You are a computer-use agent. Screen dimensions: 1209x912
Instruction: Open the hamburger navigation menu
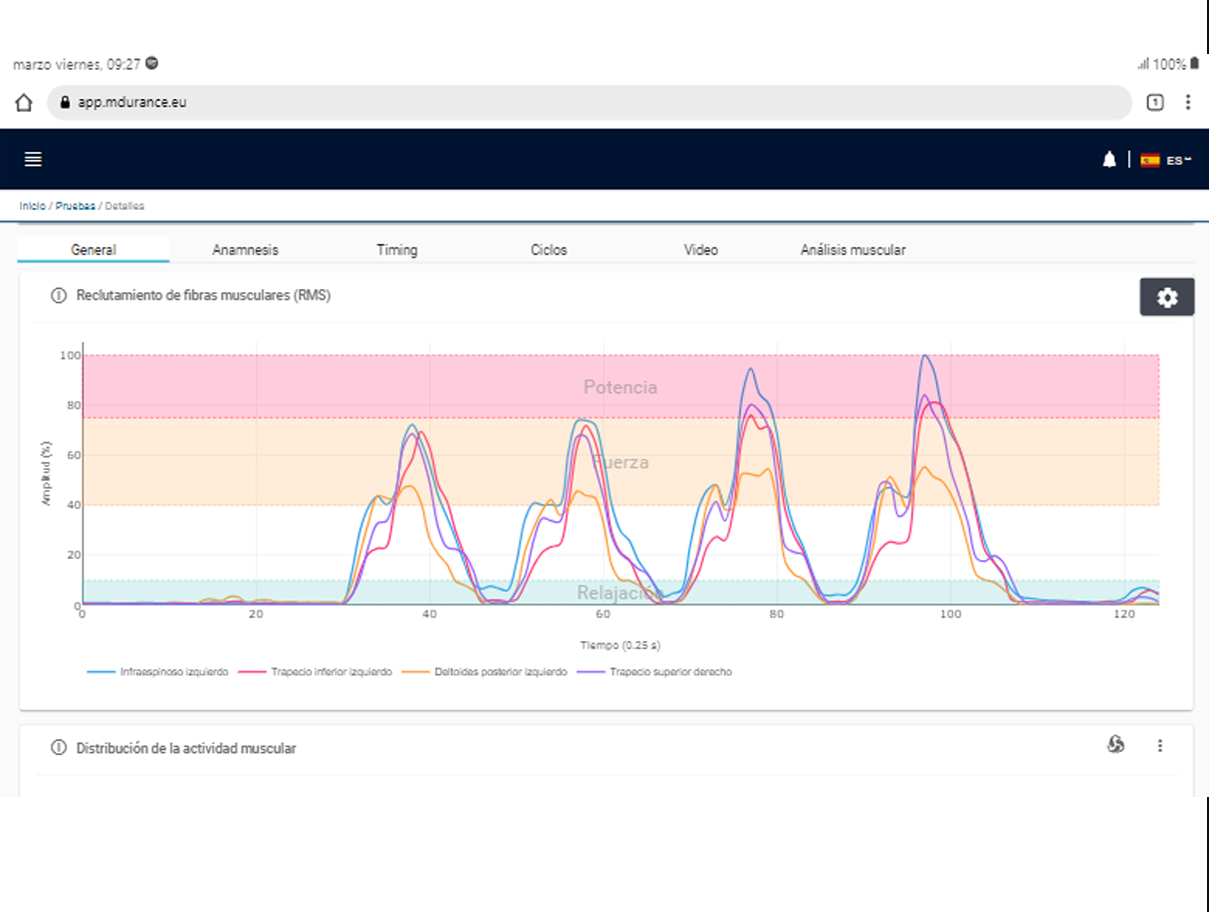(33, 160)
